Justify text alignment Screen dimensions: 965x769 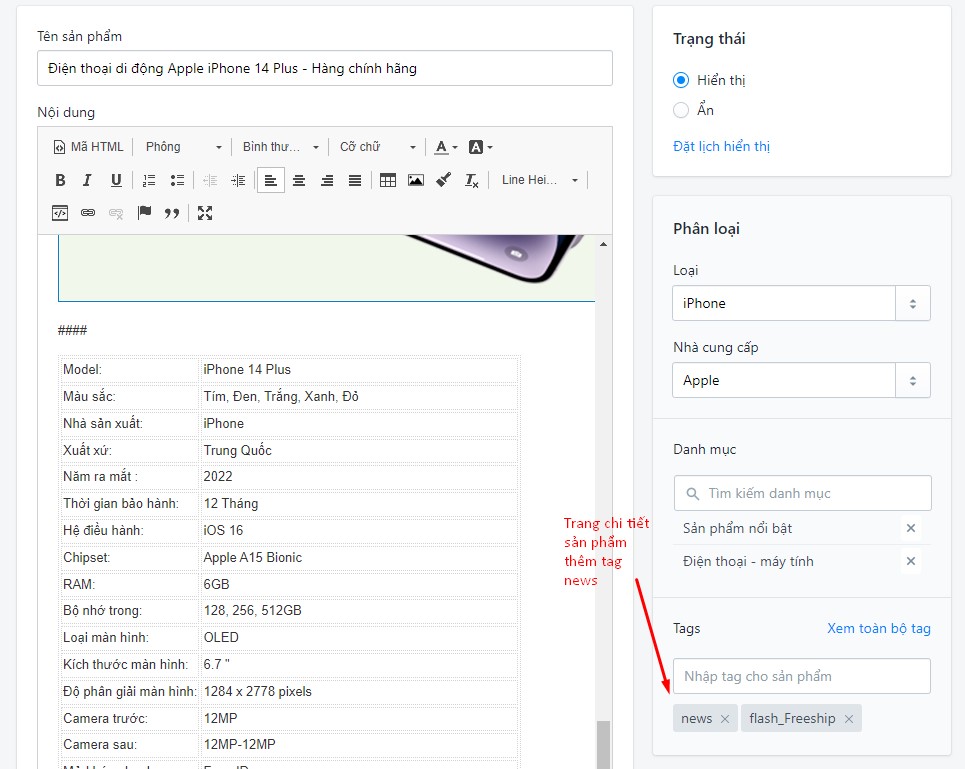click(355, 180)
